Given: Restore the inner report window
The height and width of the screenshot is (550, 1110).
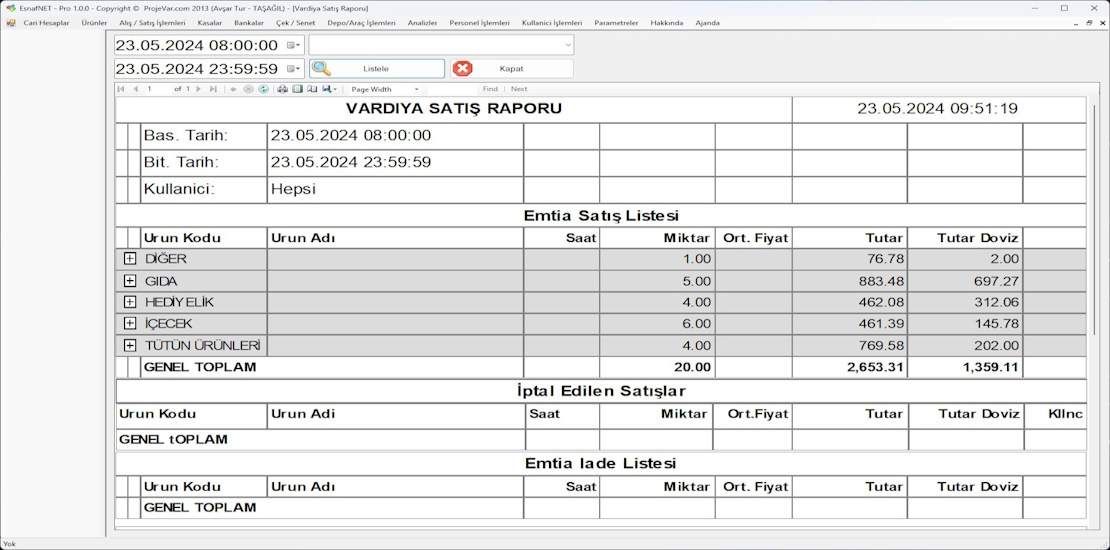Looking at the screenshot, I should [1089, 23].
